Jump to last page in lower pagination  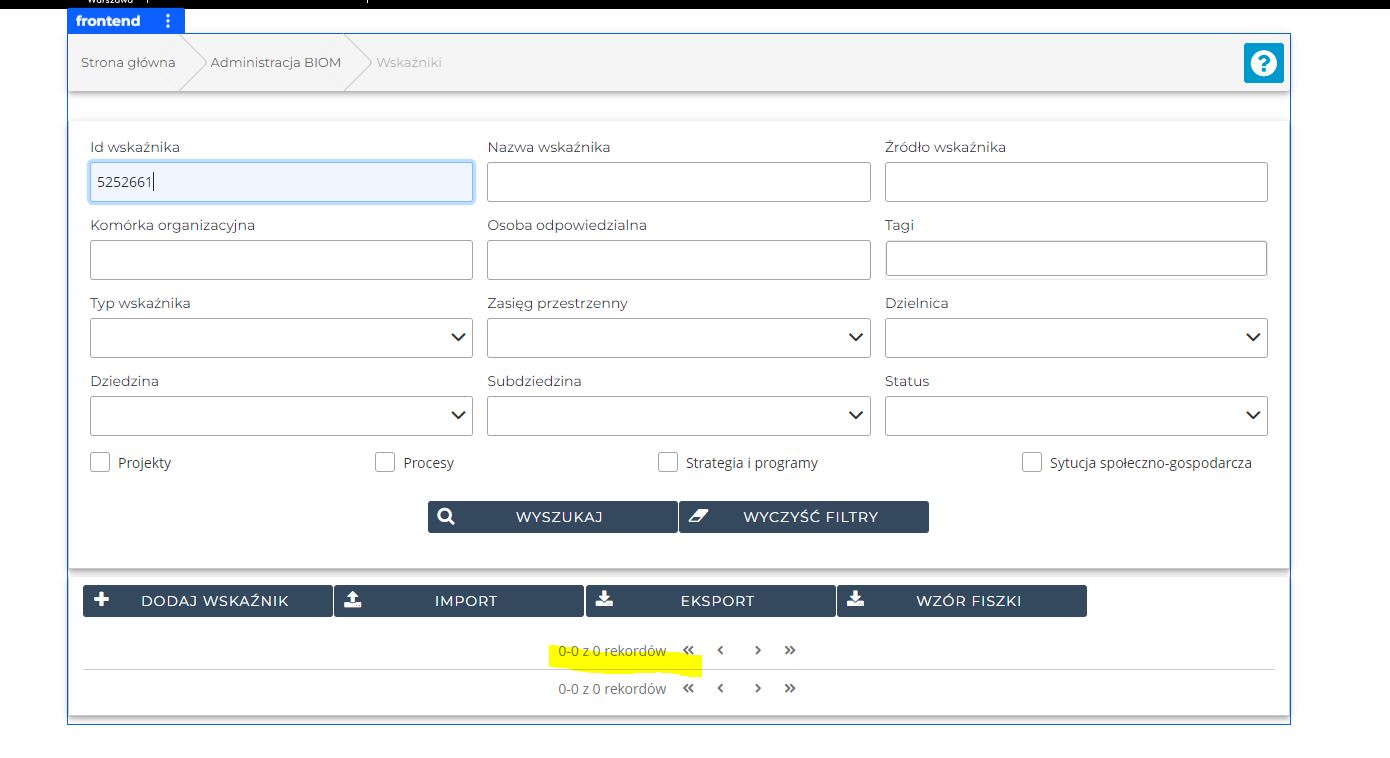790,688
